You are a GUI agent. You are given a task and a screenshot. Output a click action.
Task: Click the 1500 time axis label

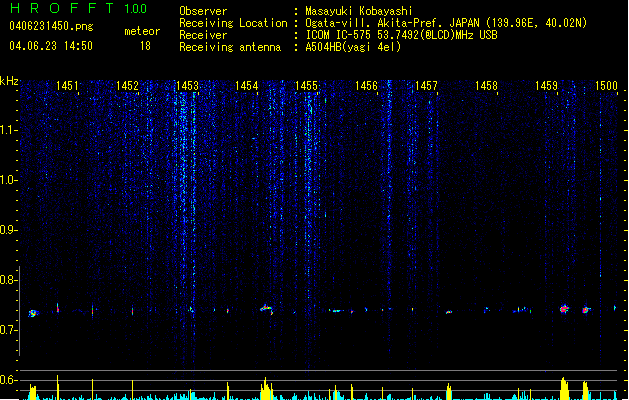[606, 86]
